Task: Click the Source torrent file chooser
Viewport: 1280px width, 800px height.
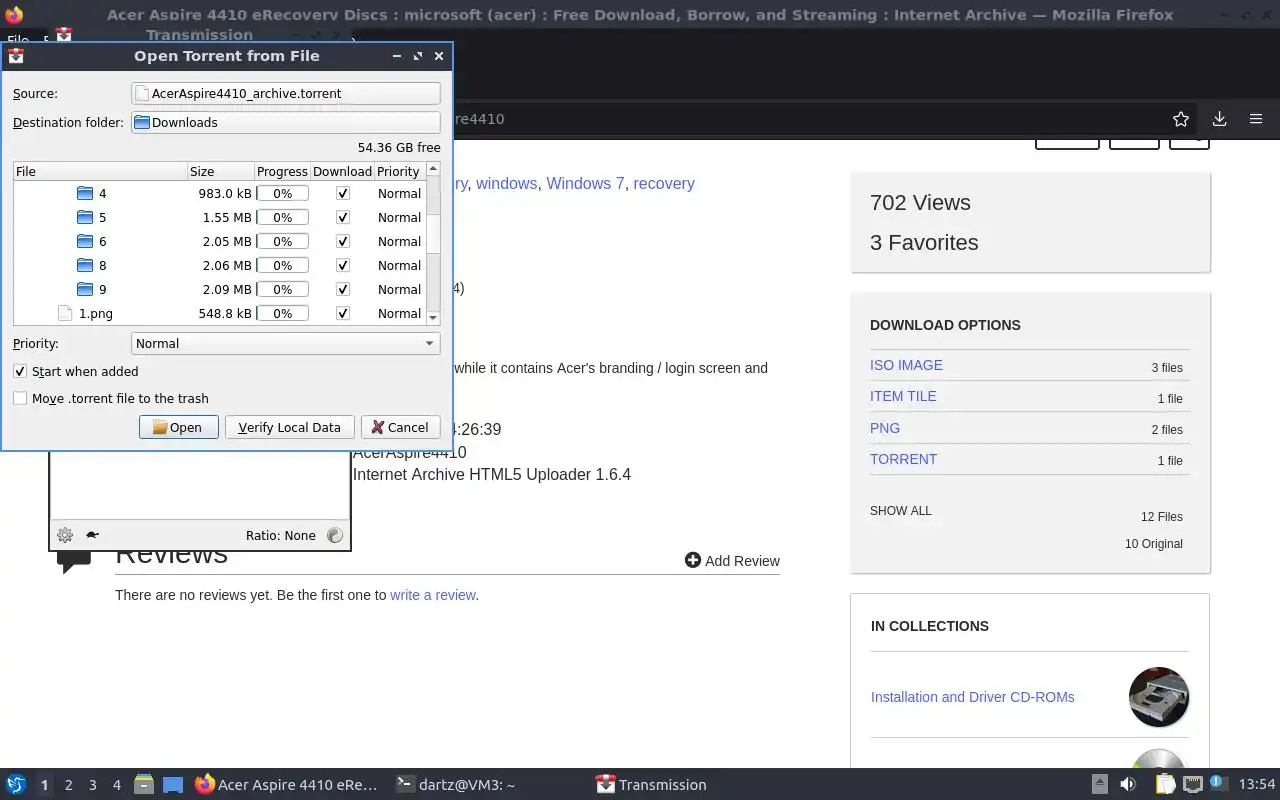Action: coord(286,93)
